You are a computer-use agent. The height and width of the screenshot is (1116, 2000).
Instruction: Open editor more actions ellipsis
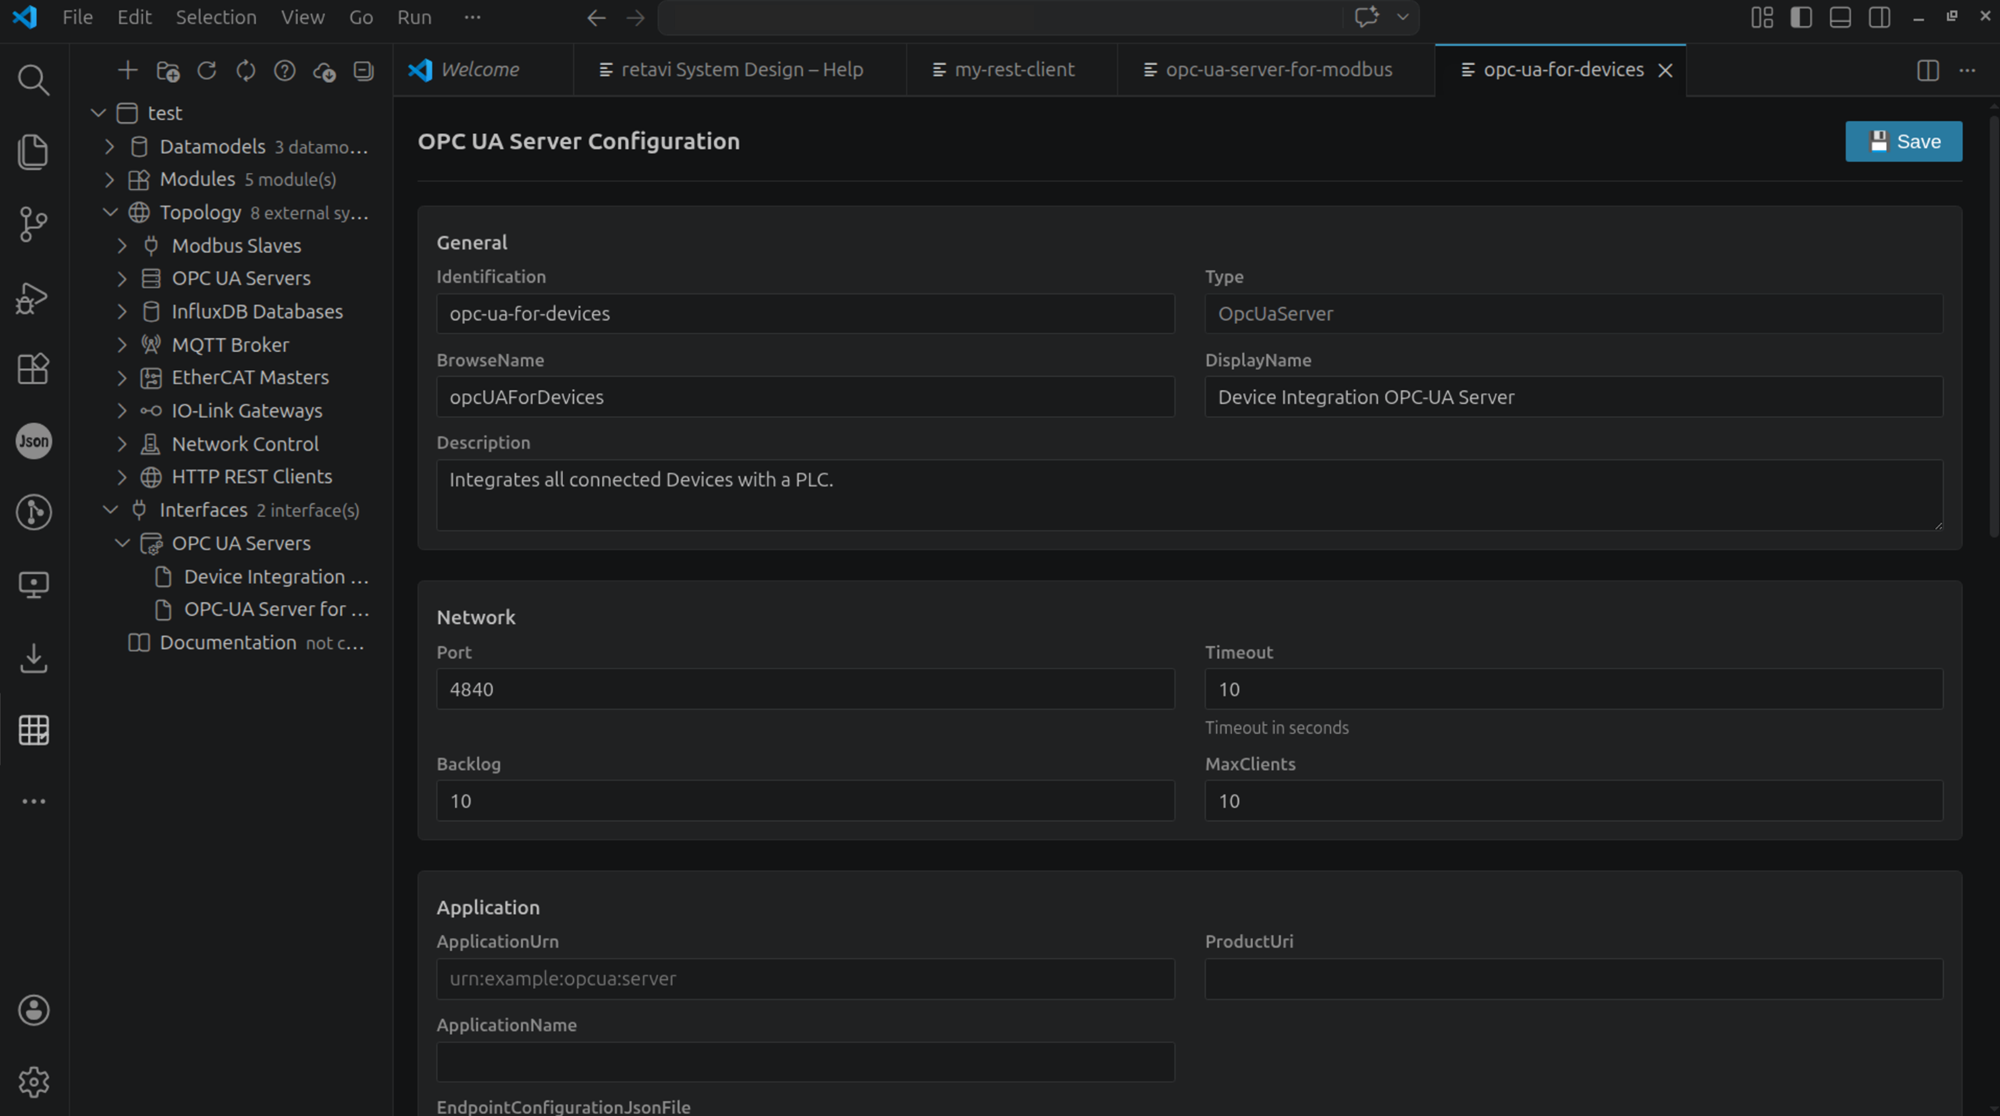(x=1967, y=70)
